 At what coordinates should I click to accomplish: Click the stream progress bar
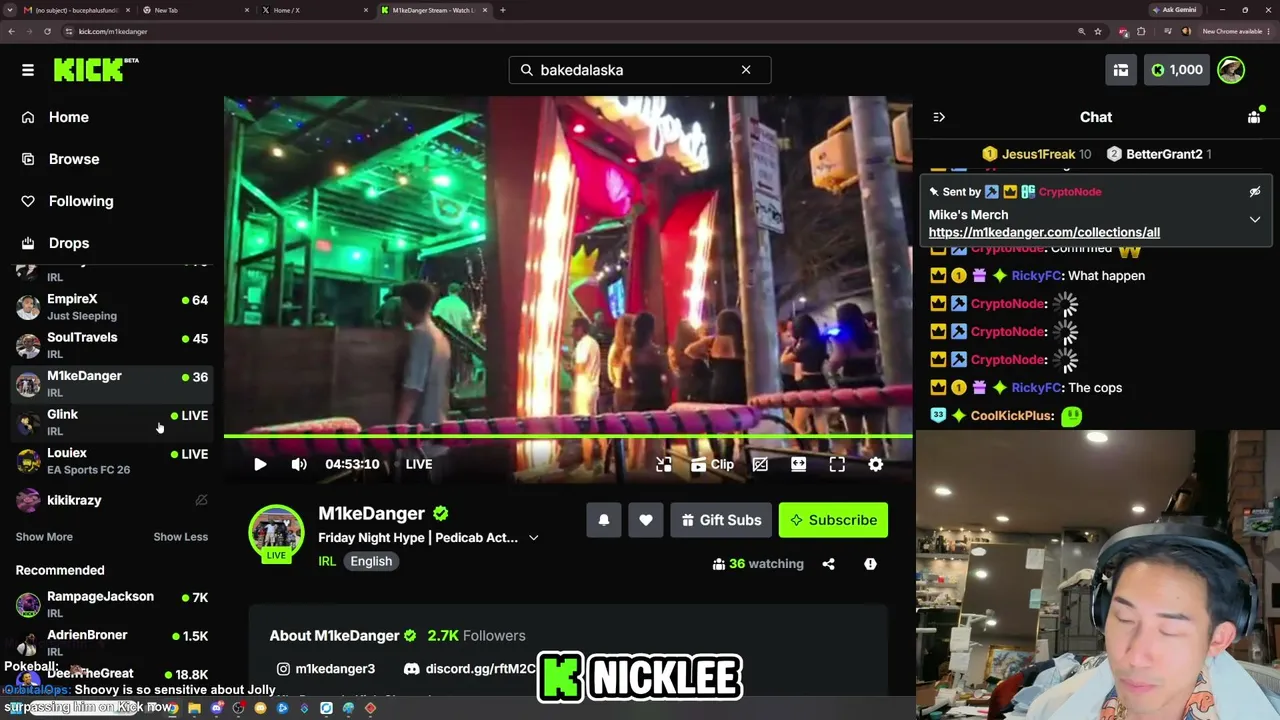[x=568, y=436]
